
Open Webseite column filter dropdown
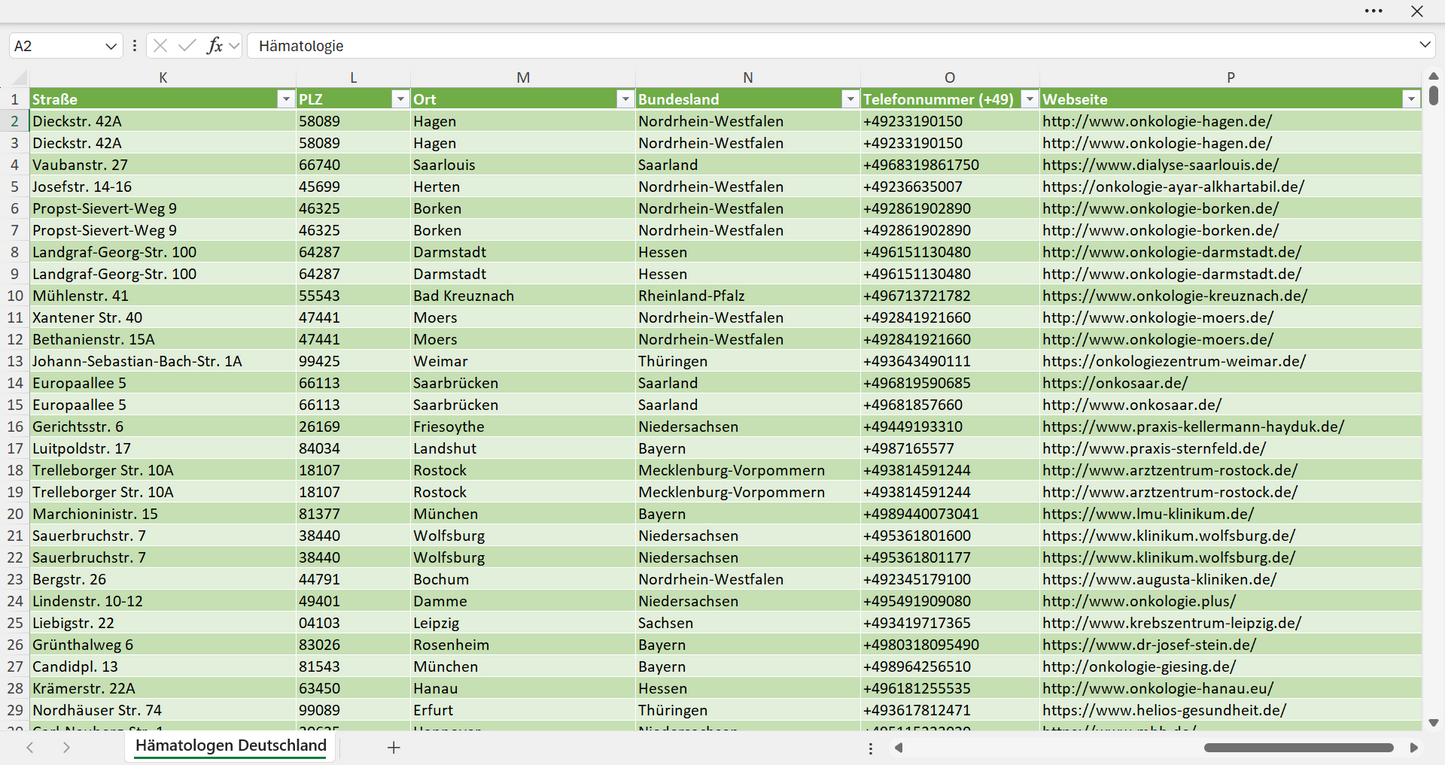[x=1411, y=99]
